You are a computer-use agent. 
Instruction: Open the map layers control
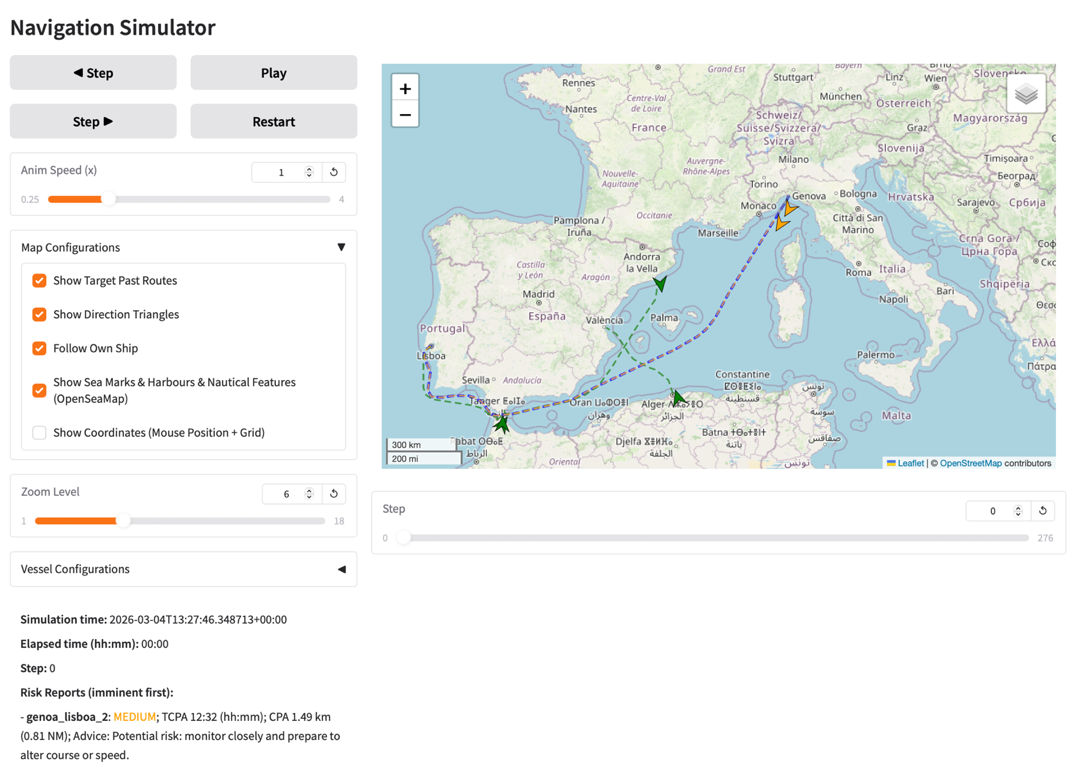[x=1026, y=94]
